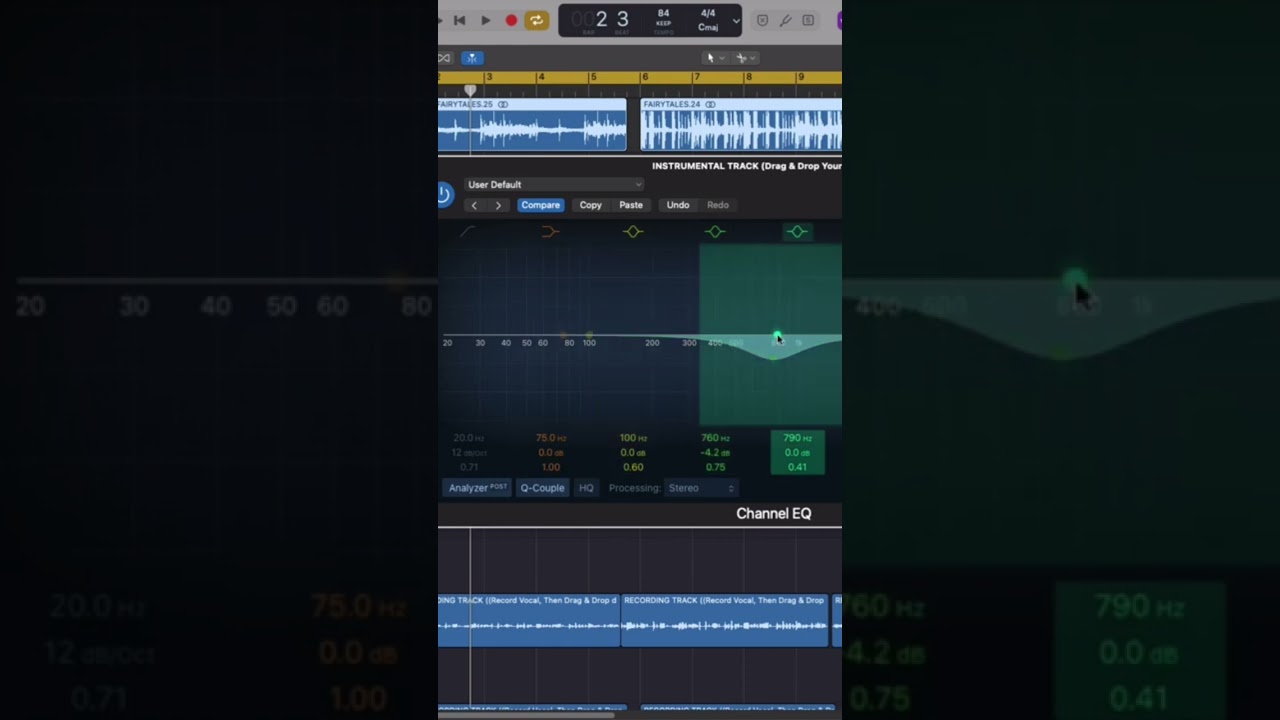
Task: Toggle the blue catch playhead button
Action: (x=472, y=58)
